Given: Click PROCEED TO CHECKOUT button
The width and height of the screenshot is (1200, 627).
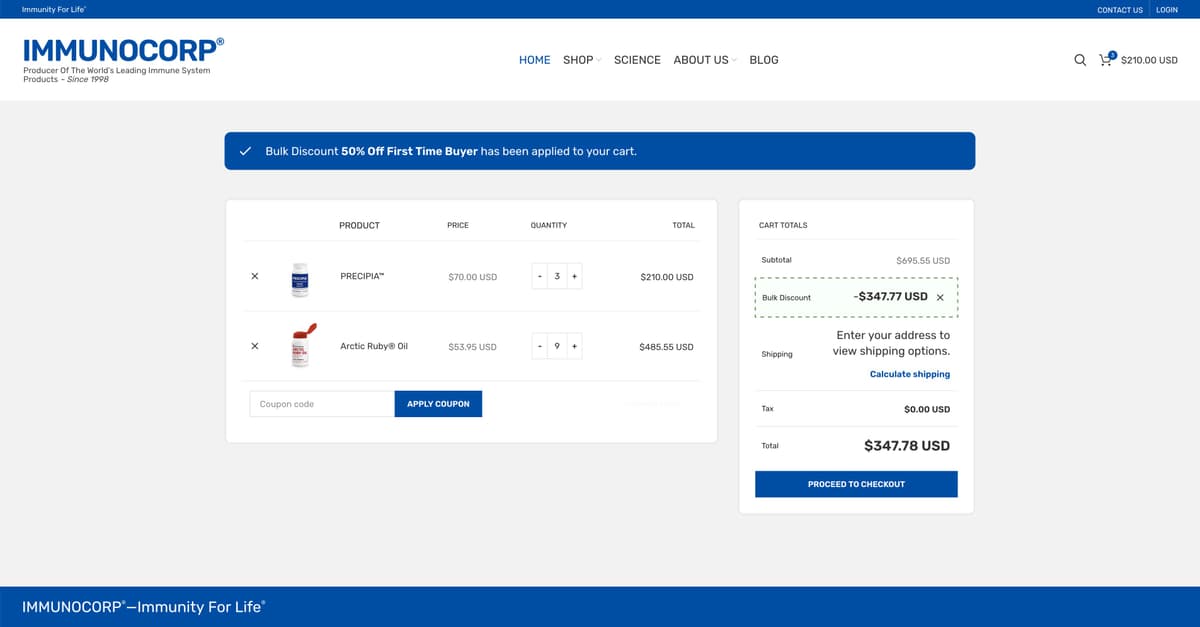Looking at the screenshot, I should tap(856, 484).
